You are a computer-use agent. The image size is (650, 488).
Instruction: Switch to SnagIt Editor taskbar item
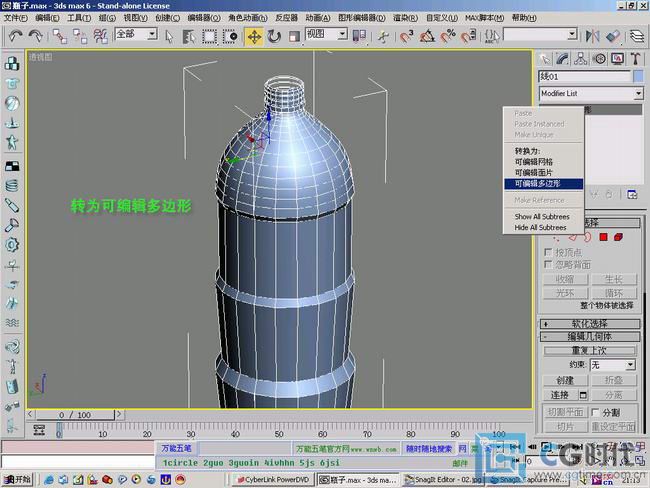(x=444, y=480)
